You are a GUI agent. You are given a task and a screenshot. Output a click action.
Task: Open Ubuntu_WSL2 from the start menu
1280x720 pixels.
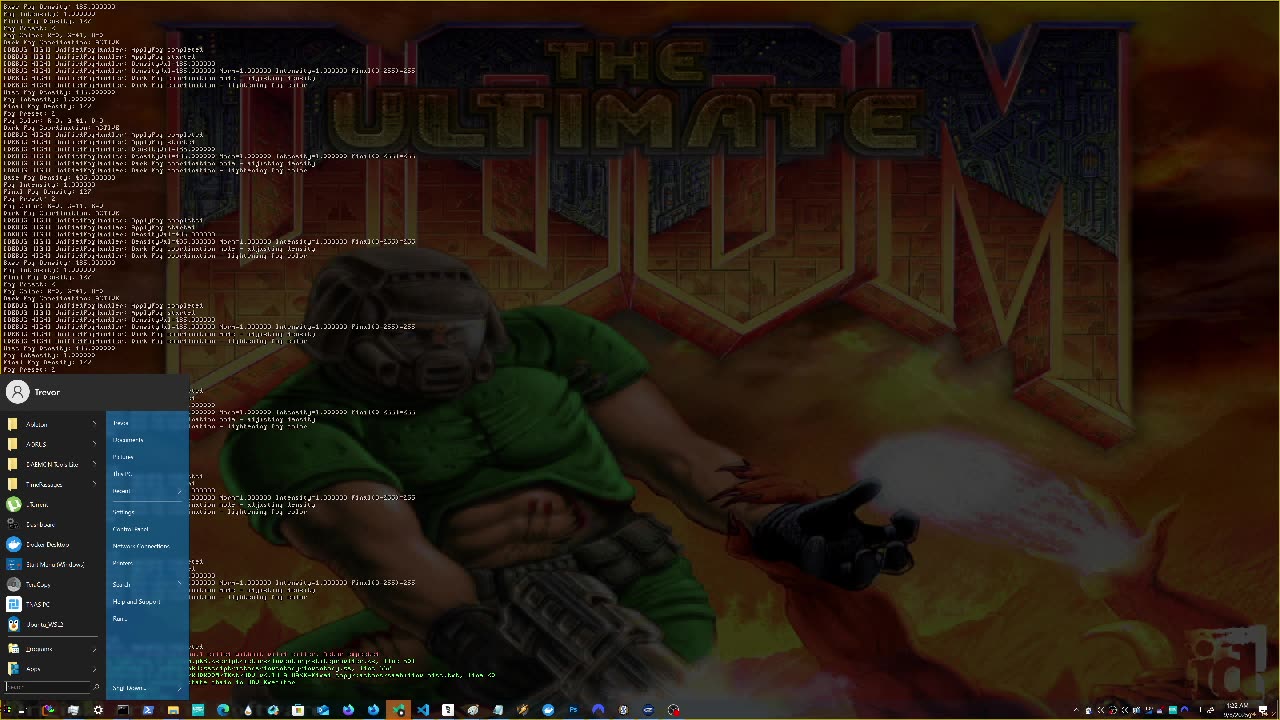click(x=52, y=624)
